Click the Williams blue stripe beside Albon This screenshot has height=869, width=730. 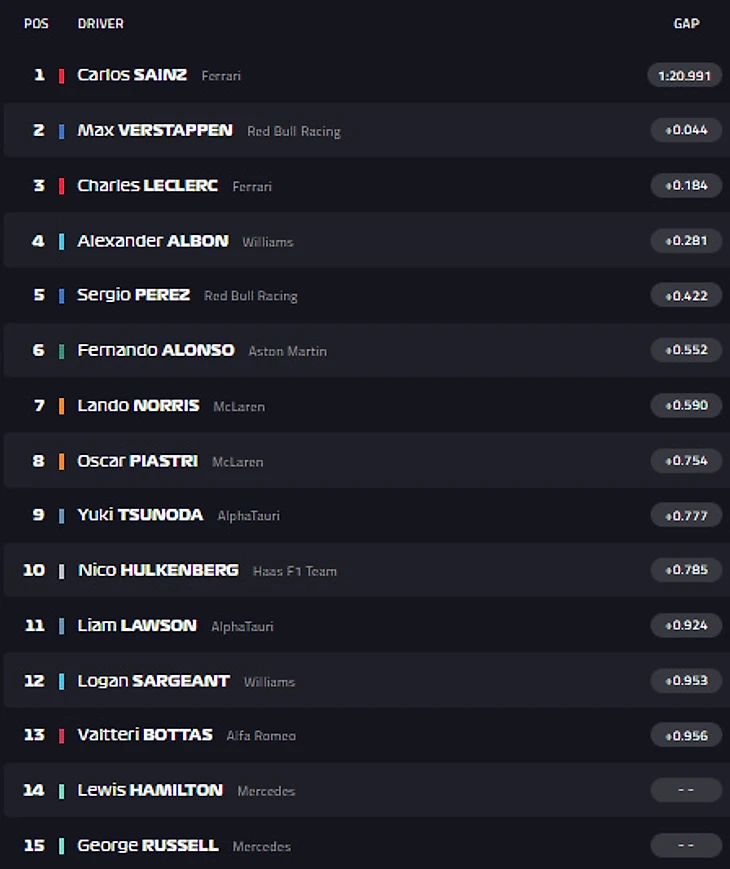[62, 241]
